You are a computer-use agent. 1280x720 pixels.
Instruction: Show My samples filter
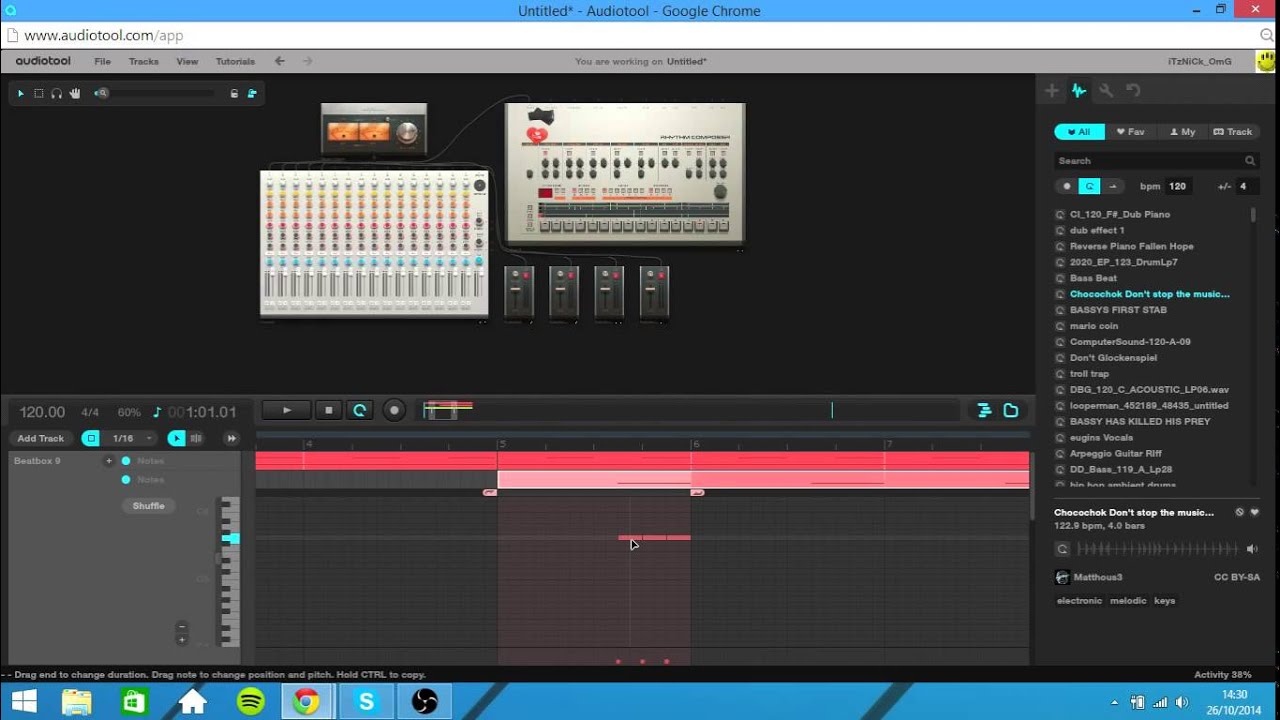coord(1182,131)
